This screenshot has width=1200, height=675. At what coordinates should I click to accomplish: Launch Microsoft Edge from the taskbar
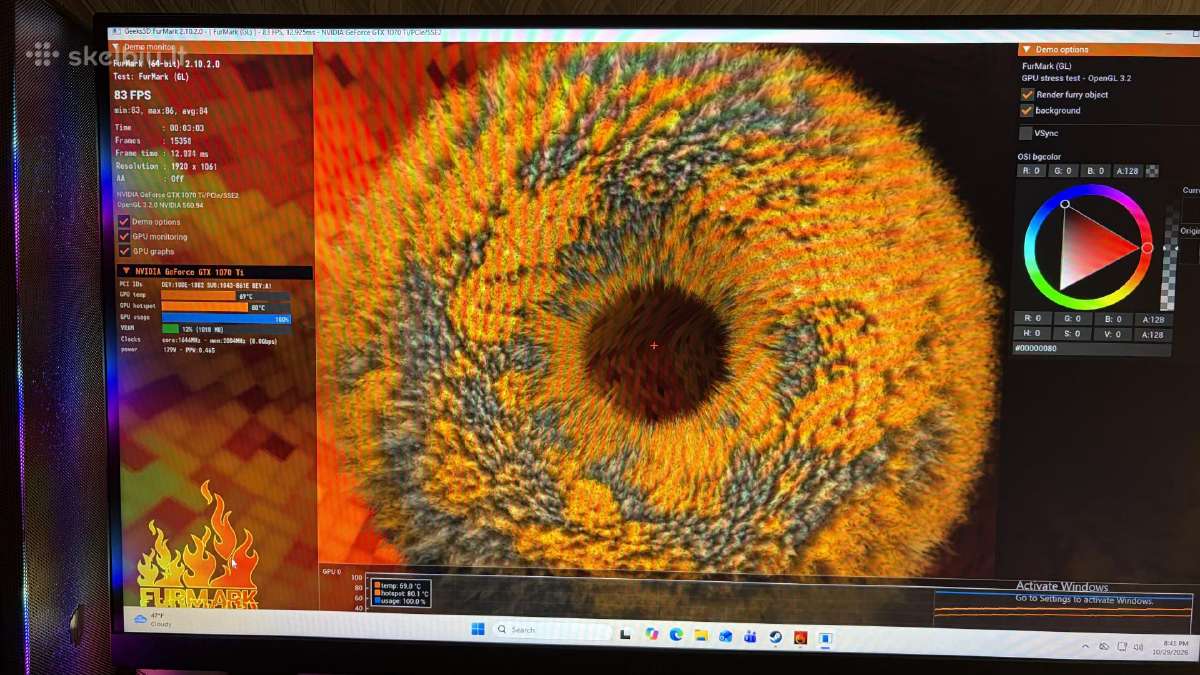676,635
